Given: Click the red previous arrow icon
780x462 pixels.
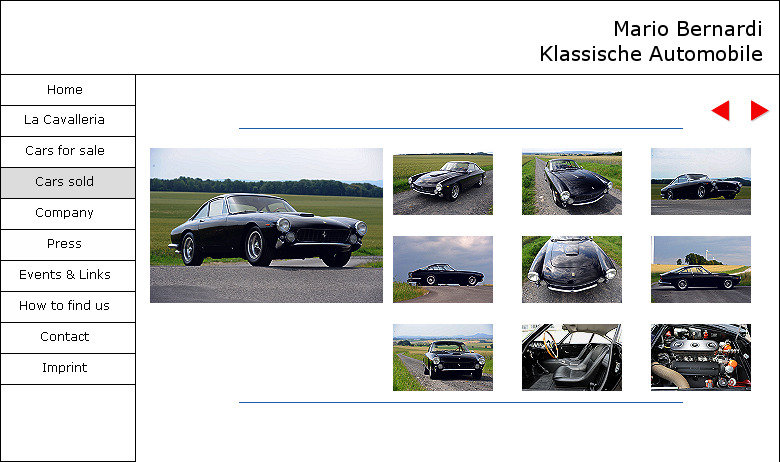Looking at the screenshot, I should (721, 110).
